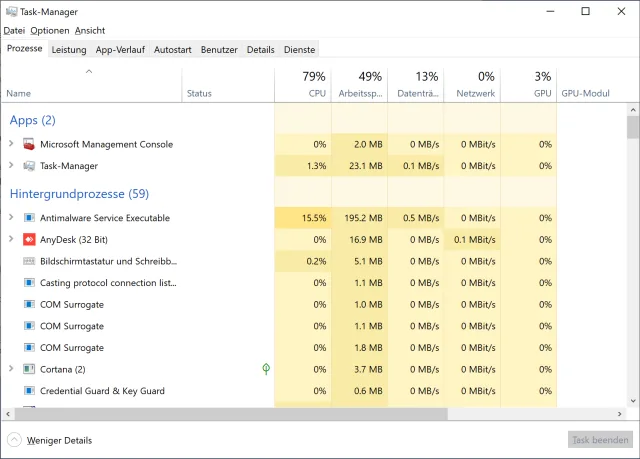Click the Bildschirmtastatur keyboard process icon
Image resolution: width=640 pixels, height=459 pixels.
[x=28, y=261]
